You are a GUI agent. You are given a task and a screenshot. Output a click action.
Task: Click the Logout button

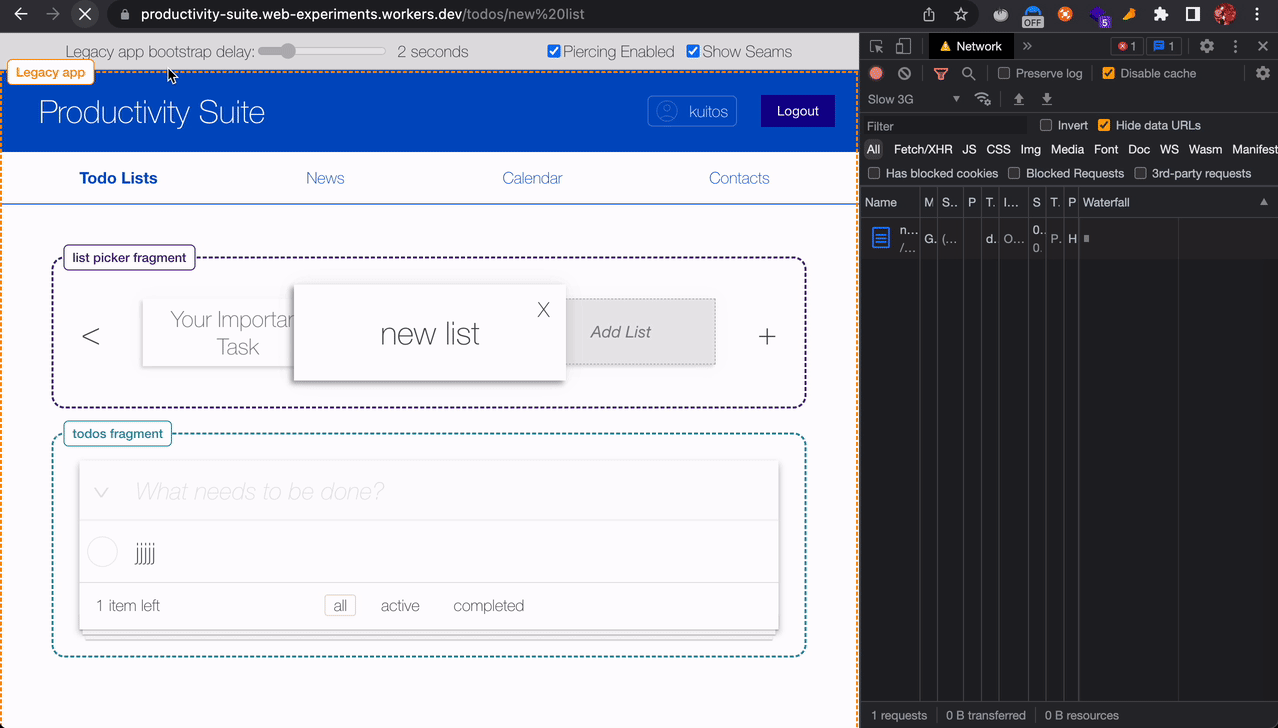(798, 111)
